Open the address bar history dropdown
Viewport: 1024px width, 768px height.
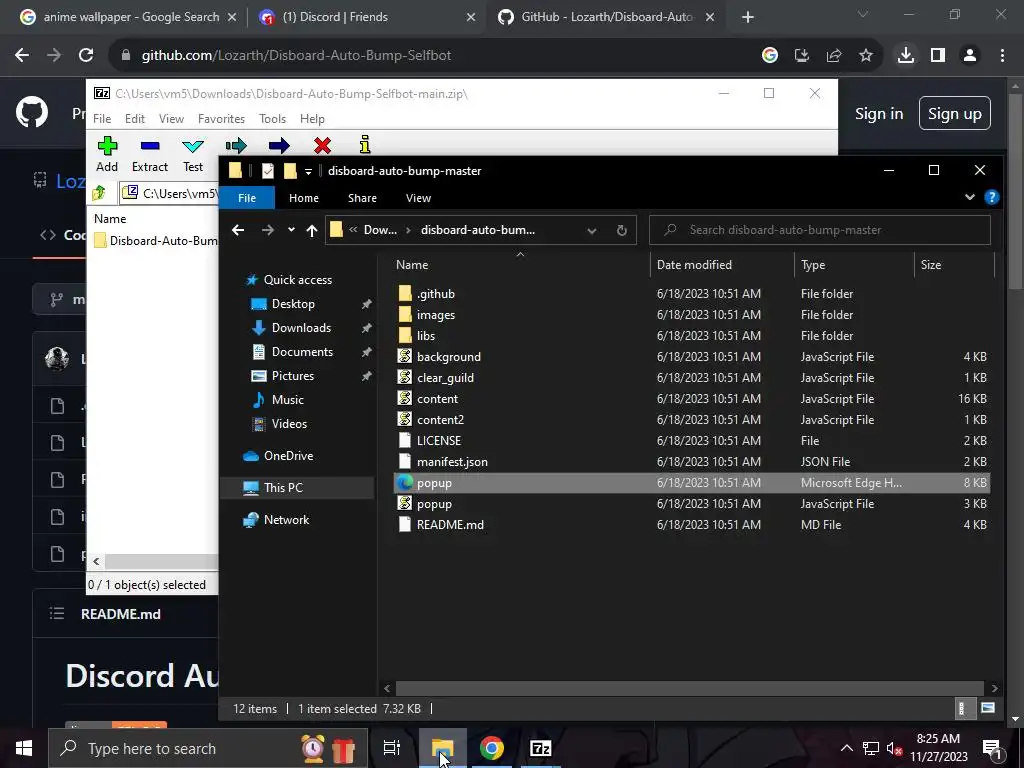(592, 231)
